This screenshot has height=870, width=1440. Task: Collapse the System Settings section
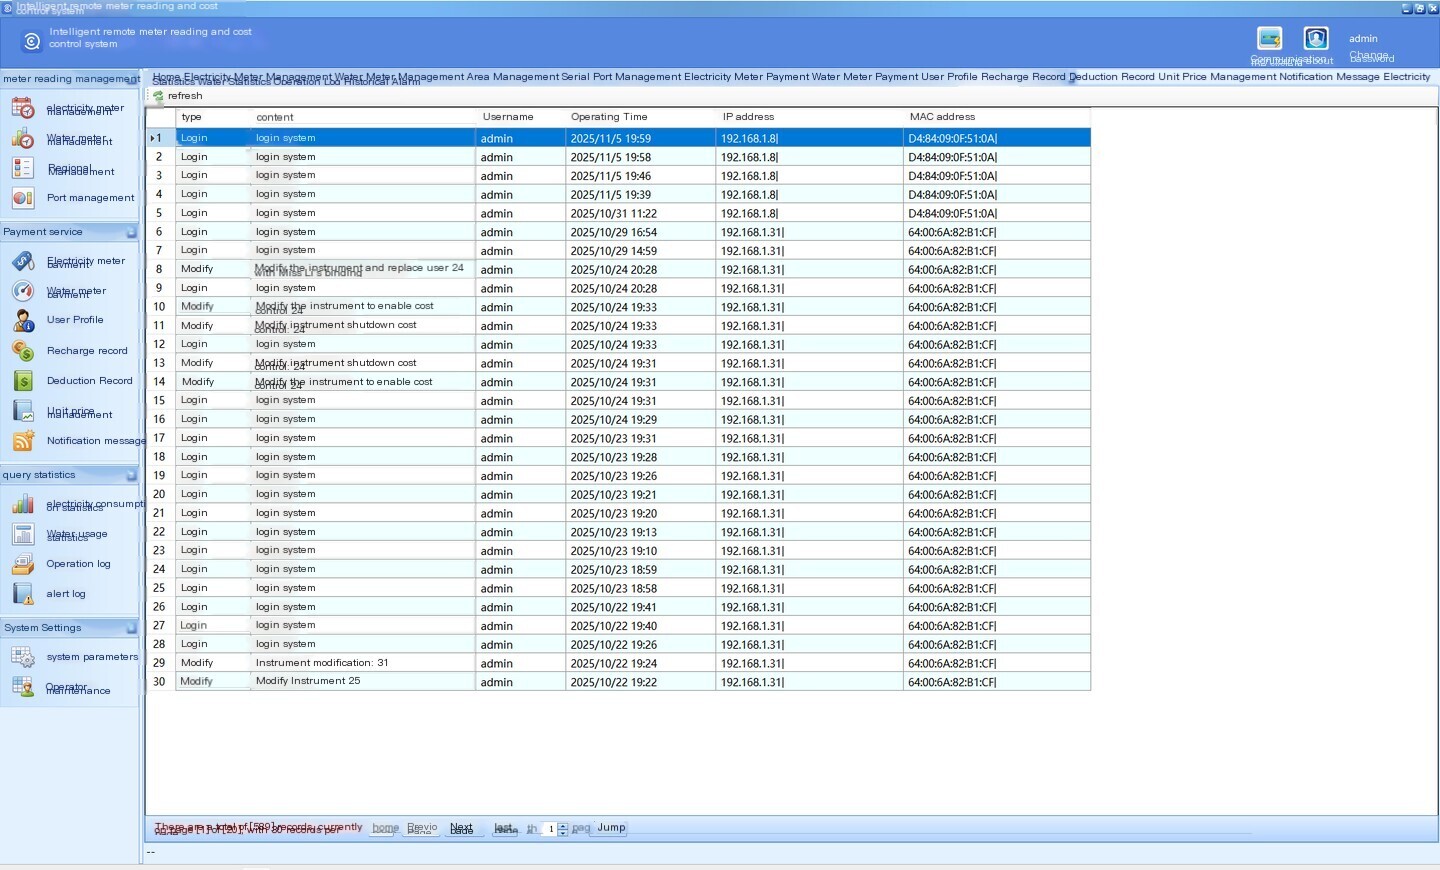coord(131,628)
